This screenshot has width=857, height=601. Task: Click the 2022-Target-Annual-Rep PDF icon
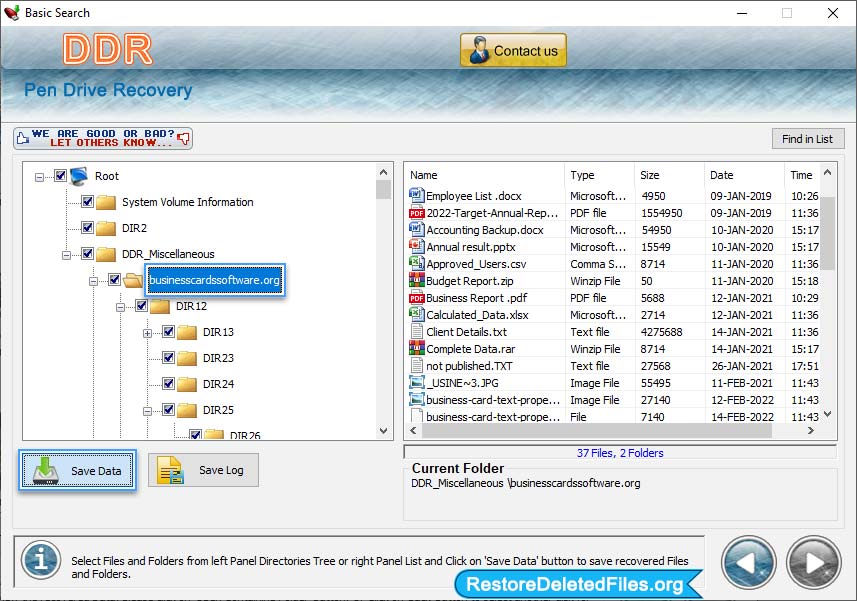point(416,213)
